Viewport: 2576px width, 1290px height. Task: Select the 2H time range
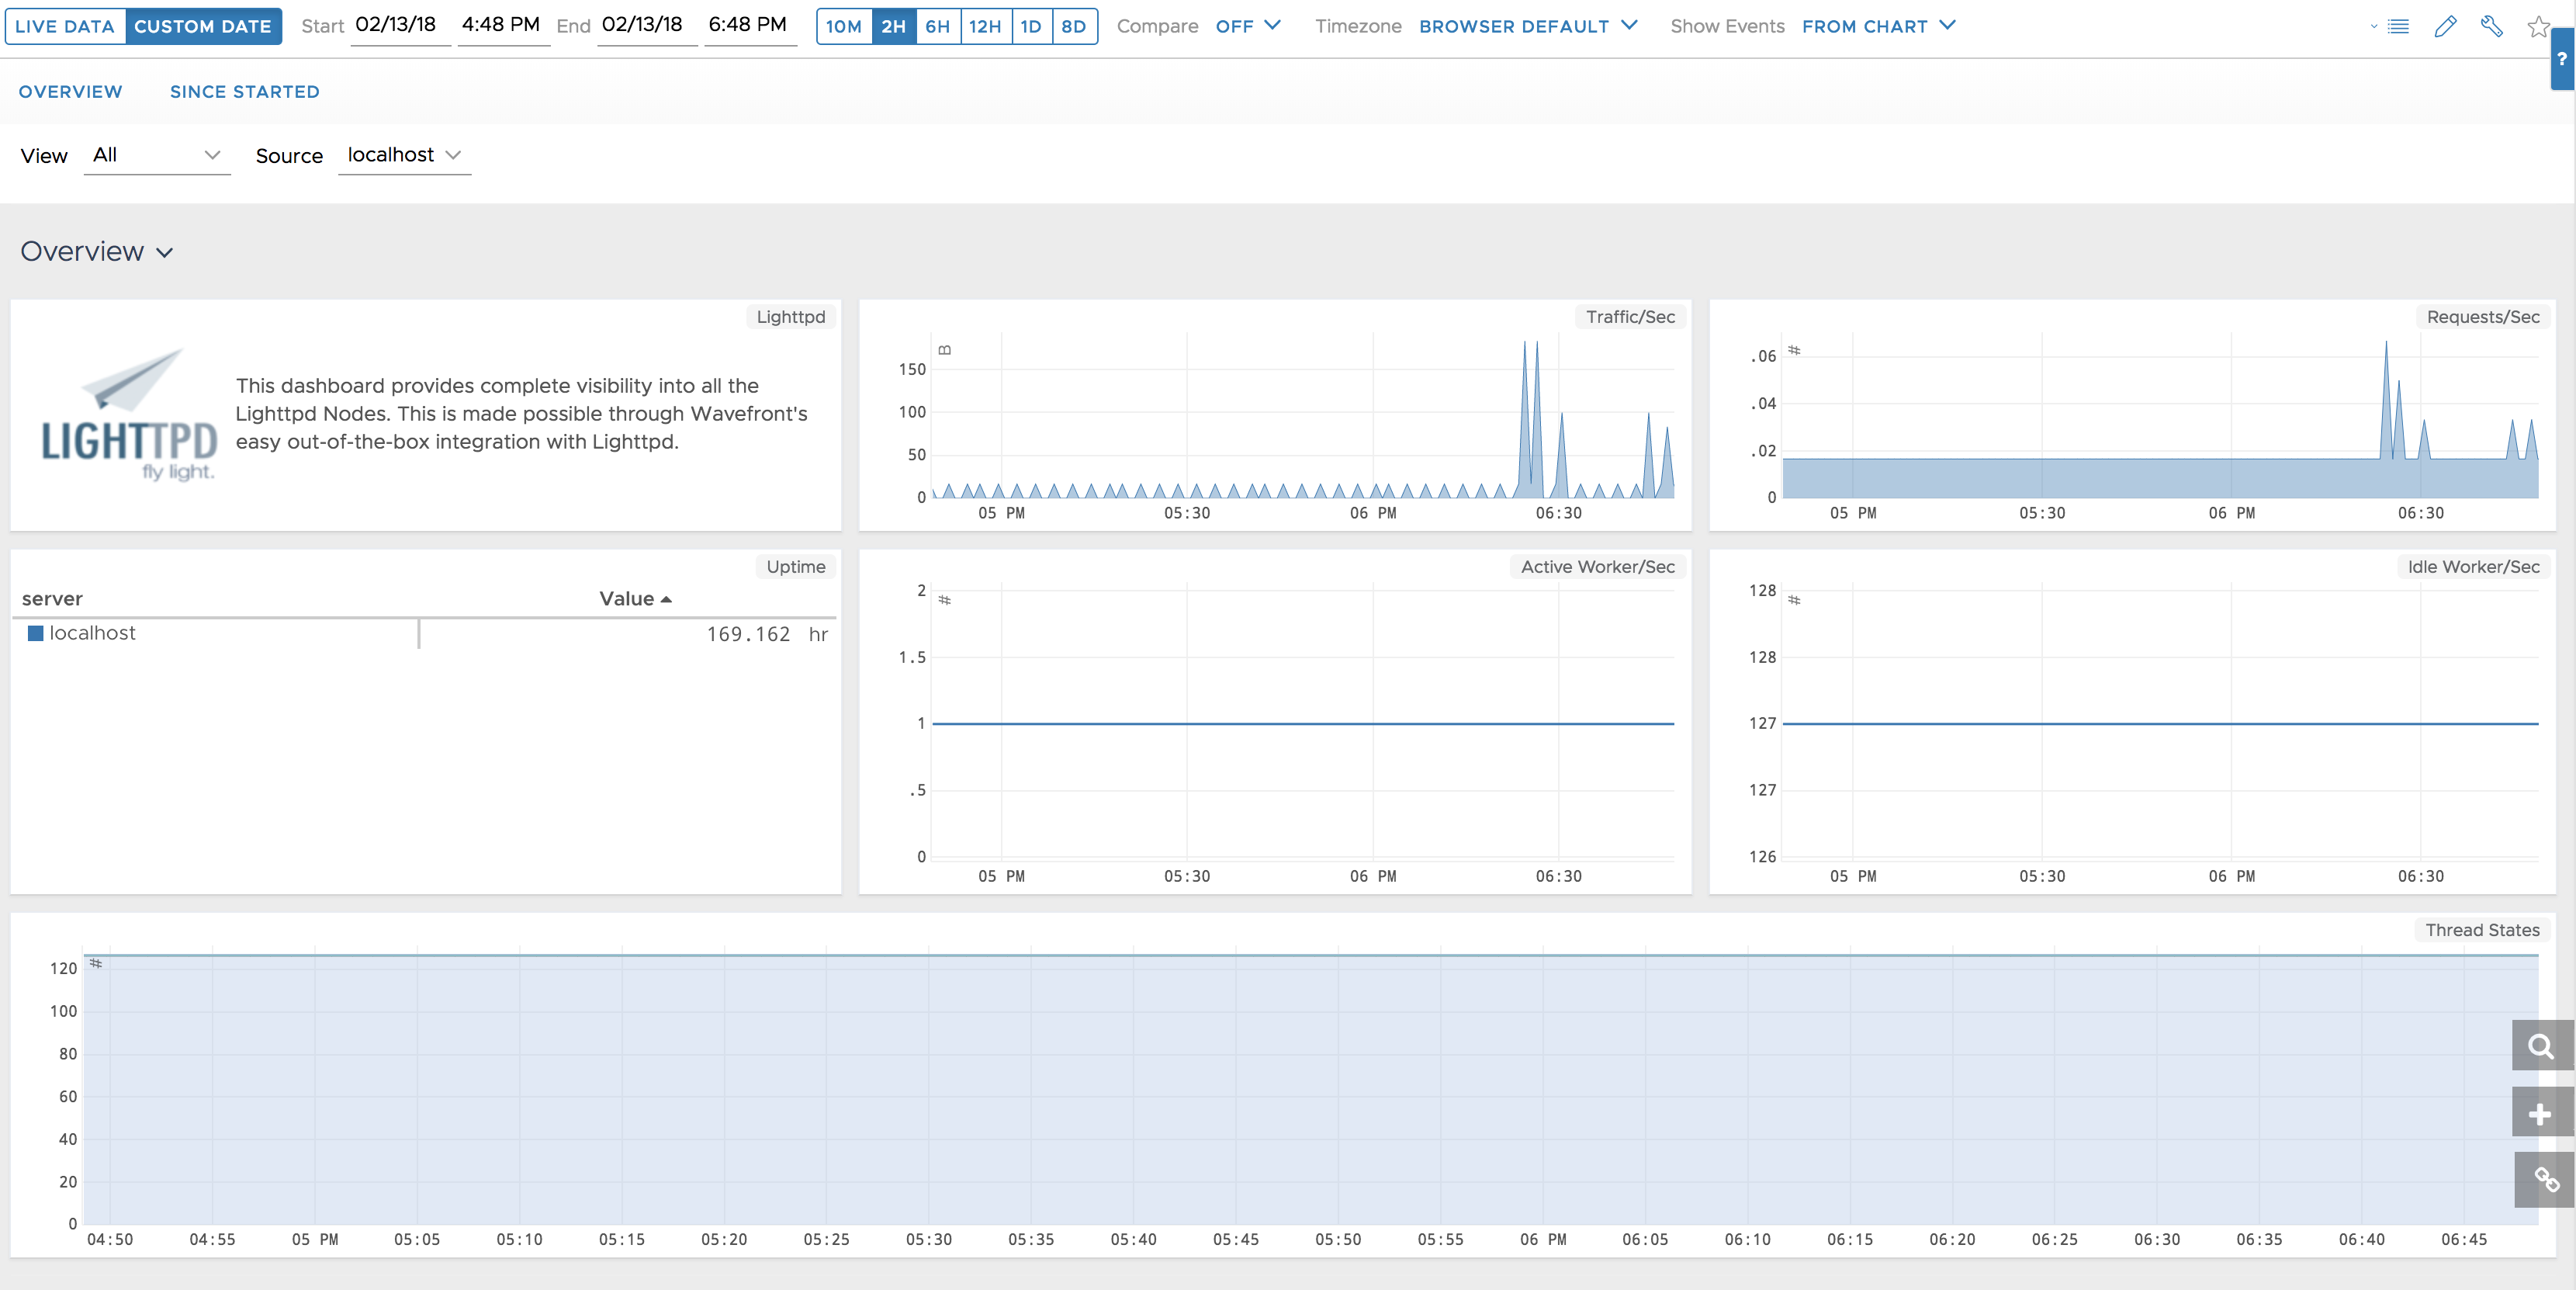(x=894, y=26)
